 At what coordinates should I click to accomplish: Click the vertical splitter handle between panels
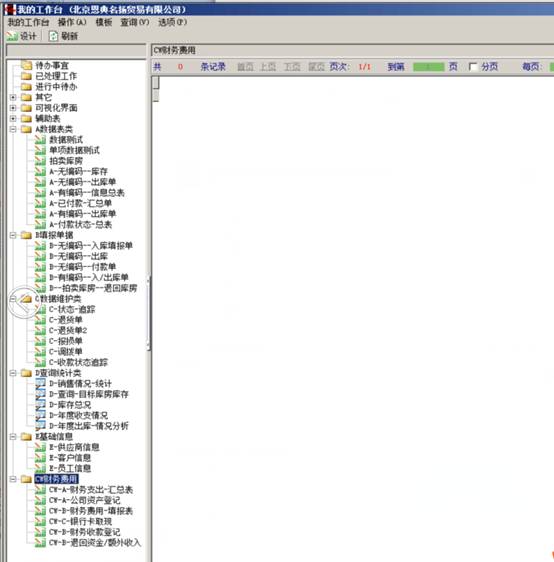tap(148, 313)
